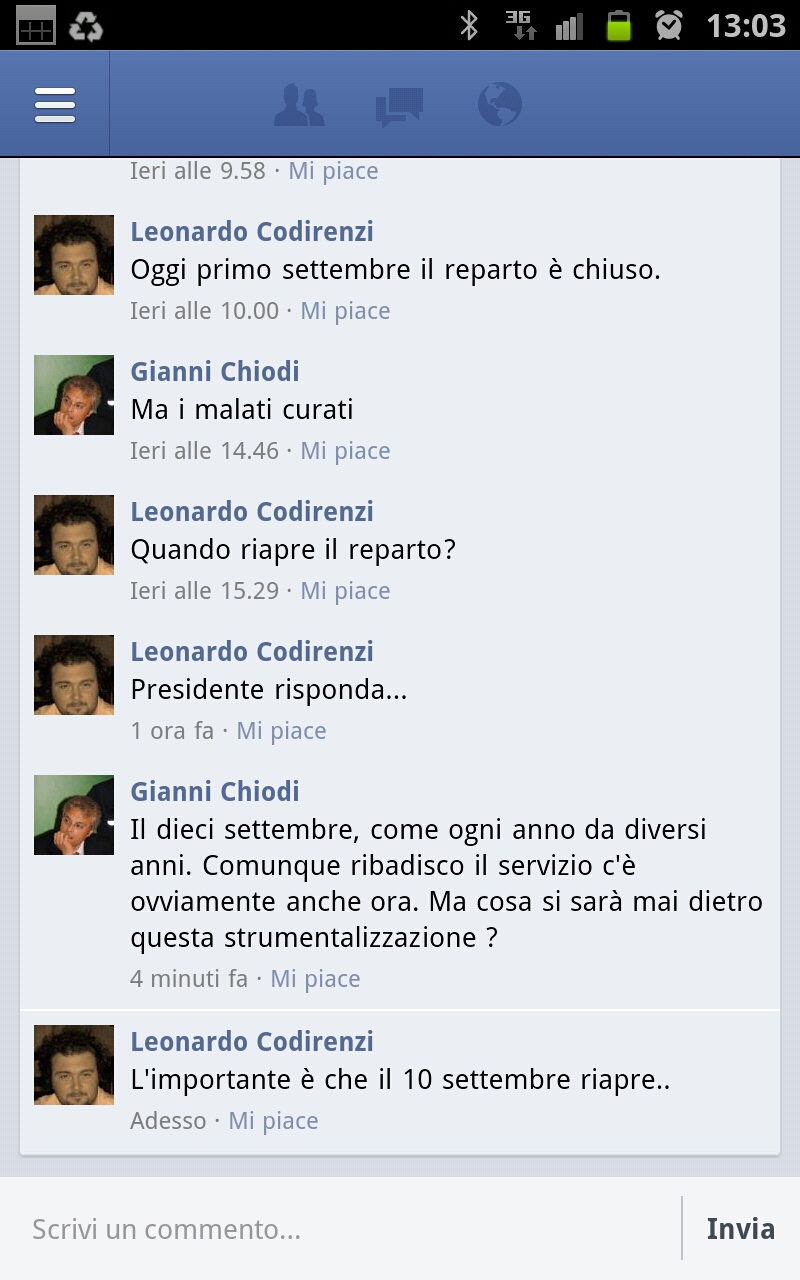Viewport: 800px width, 1280px height.
Task: Focus the "Scrivi un commento..." field
Action: [x=341, y=1228]
